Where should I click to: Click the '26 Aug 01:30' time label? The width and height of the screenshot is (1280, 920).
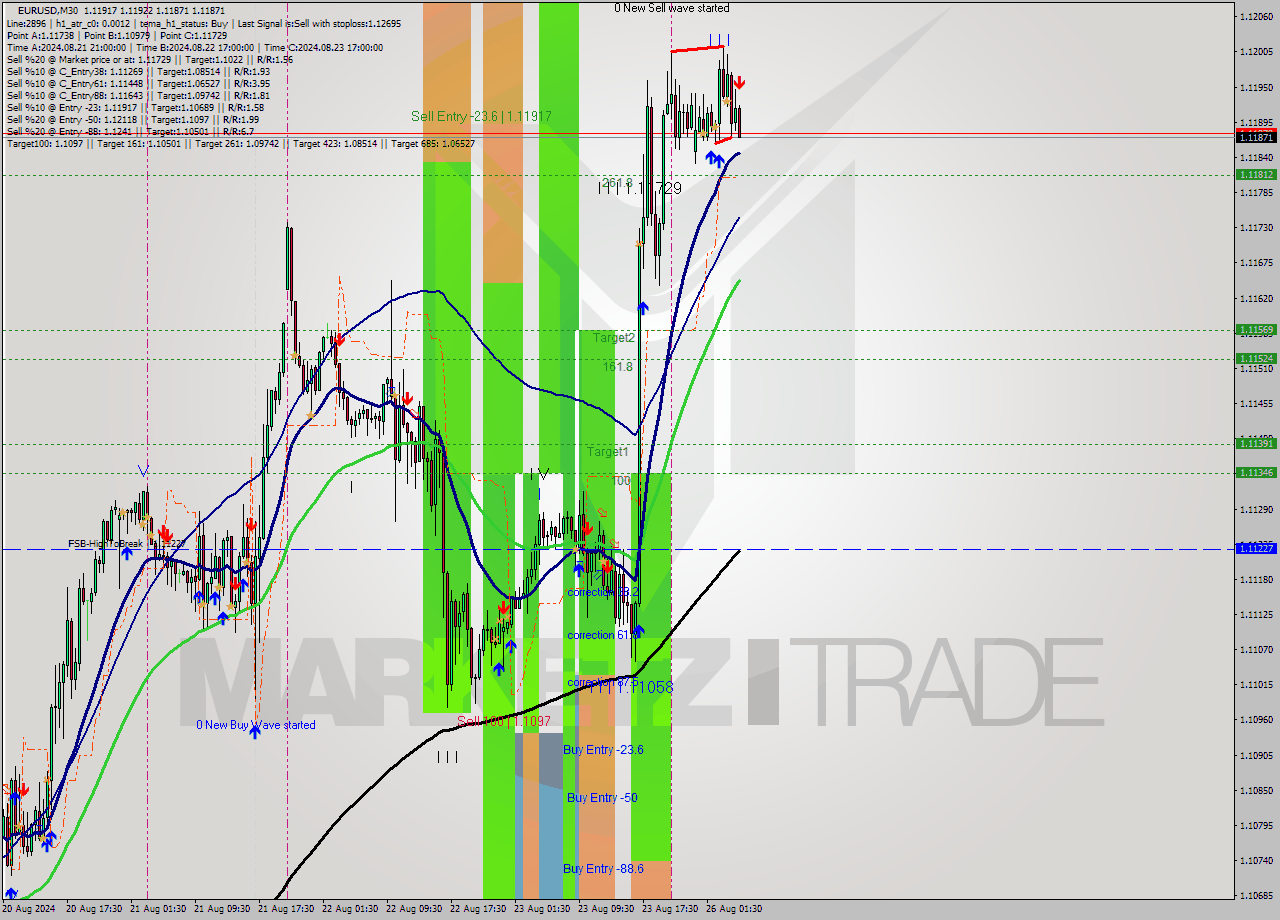pyautogui.click(x=734, y=909)
